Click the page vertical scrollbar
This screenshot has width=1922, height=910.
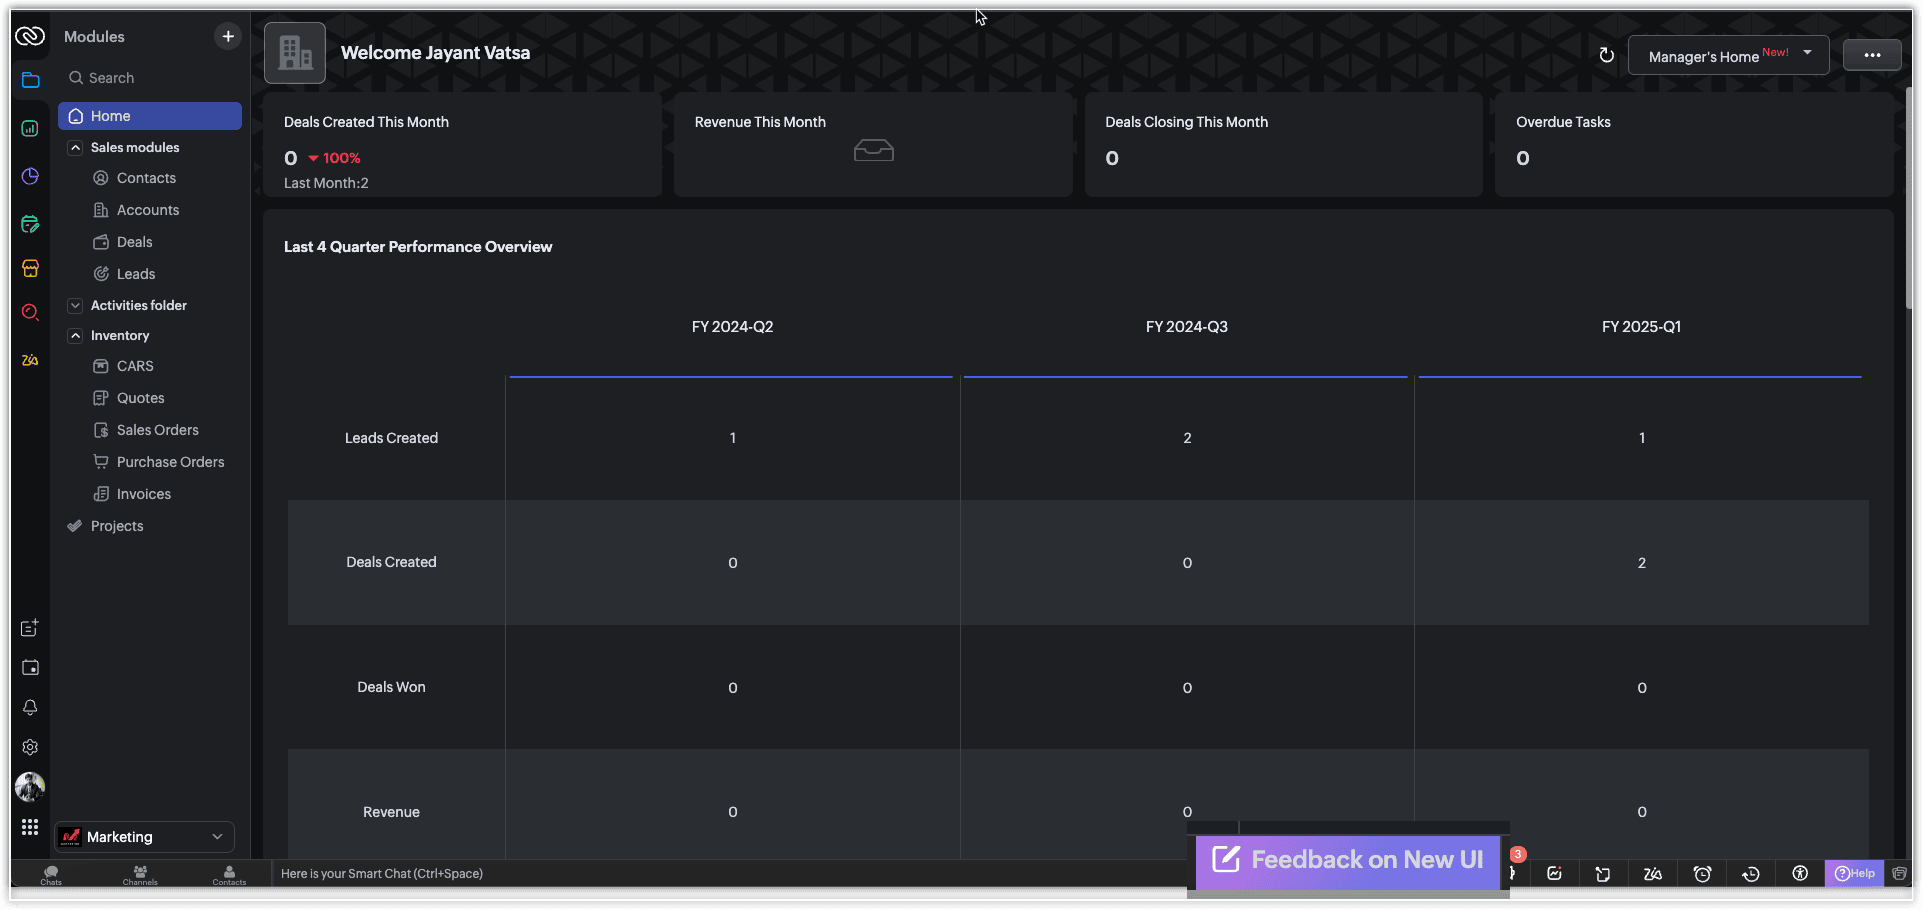coord(1909,200)
